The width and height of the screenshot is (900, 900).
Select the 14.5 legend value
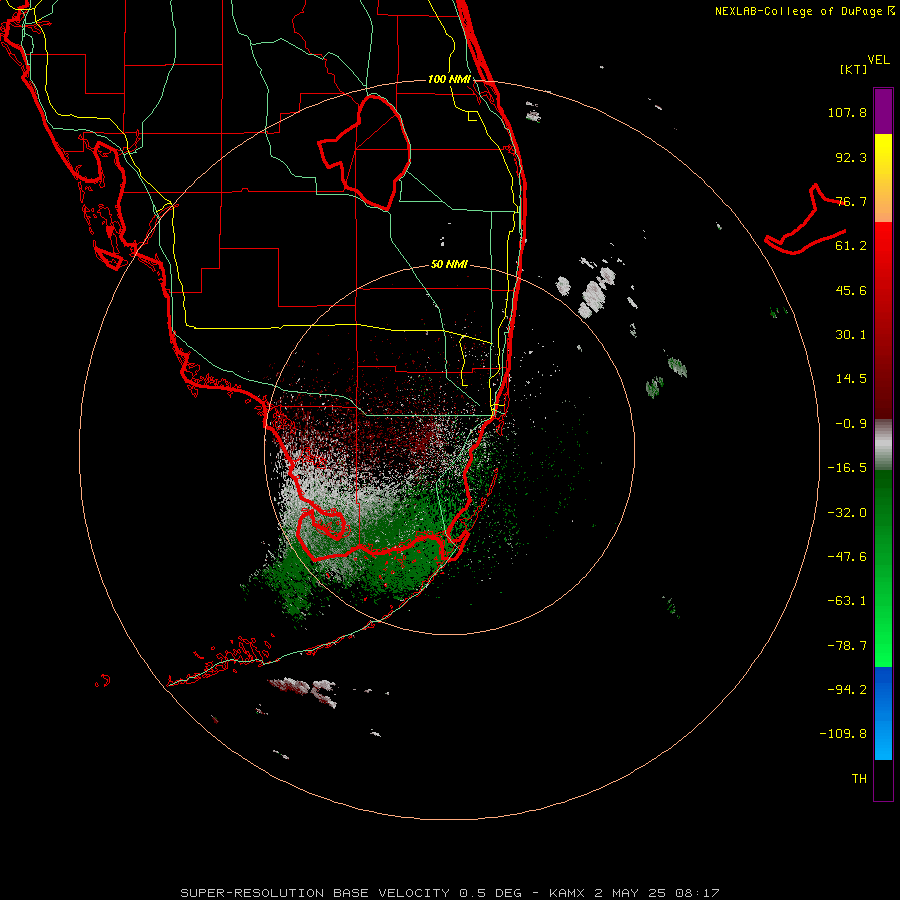coord(851,379)
